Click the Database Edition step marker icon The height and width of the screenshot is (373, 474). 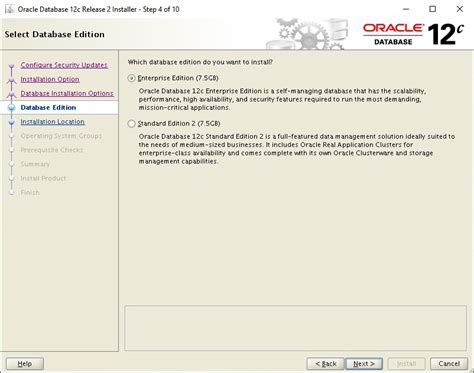(12, 107)
